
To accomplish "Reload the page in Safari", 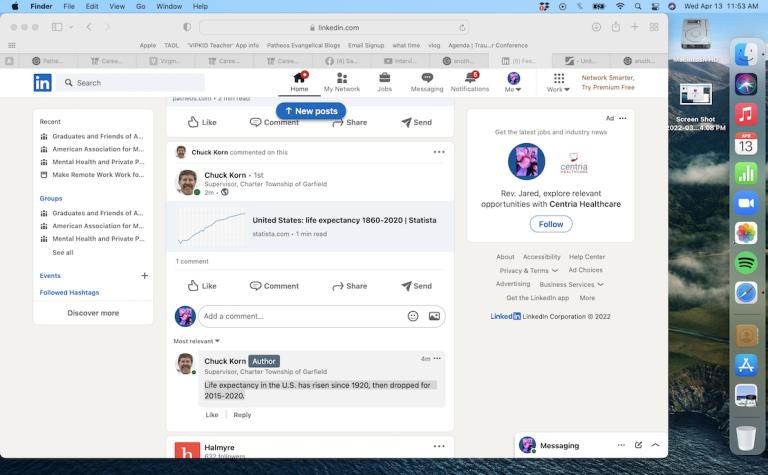I will (x=462, y=27).
